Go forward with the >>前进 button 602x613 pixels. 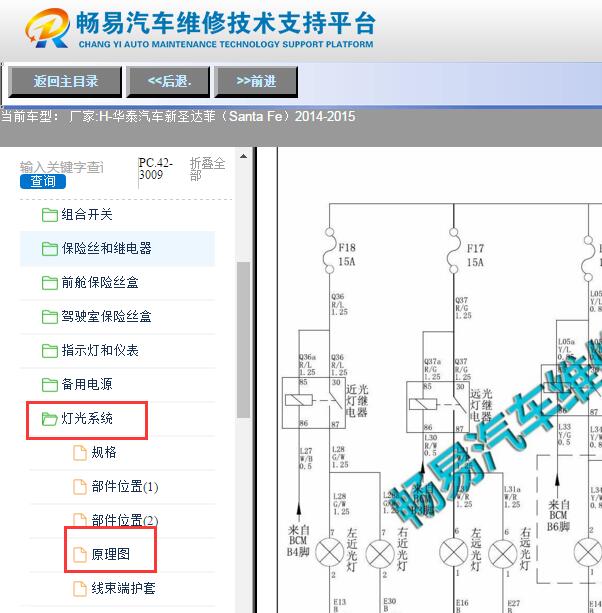coord(256,81)
